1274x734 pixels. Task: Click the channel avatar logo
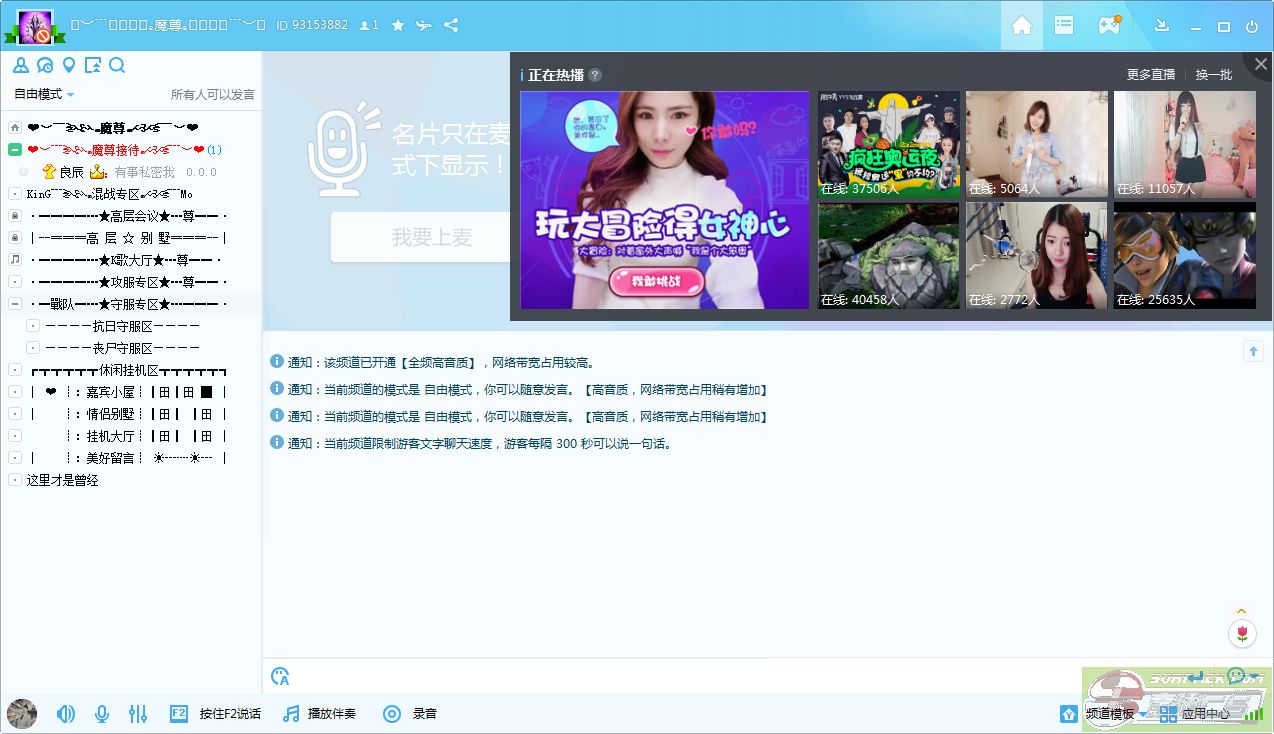(36, 25)
